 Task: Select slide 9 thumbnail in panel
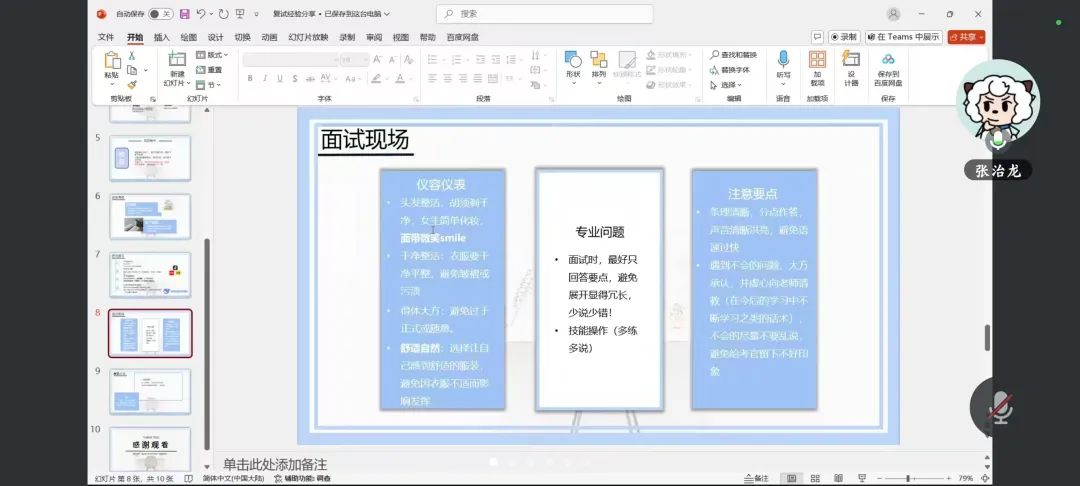(150, 391)
